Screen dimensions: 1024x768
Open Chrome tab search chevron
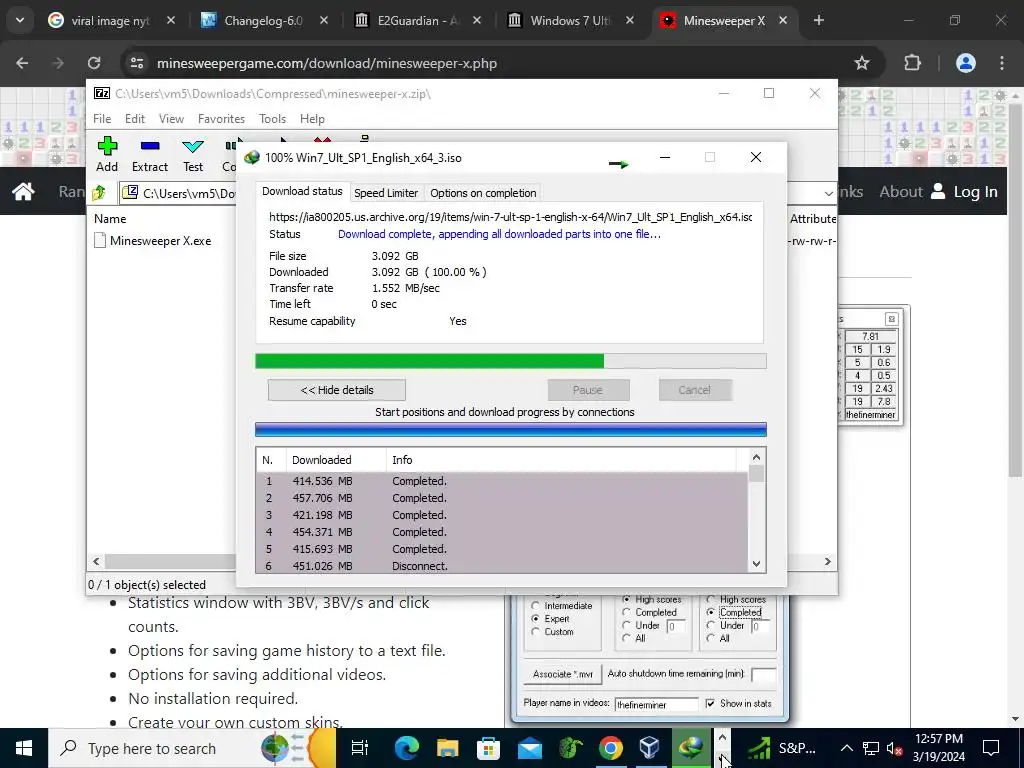(x=20, y=20)
